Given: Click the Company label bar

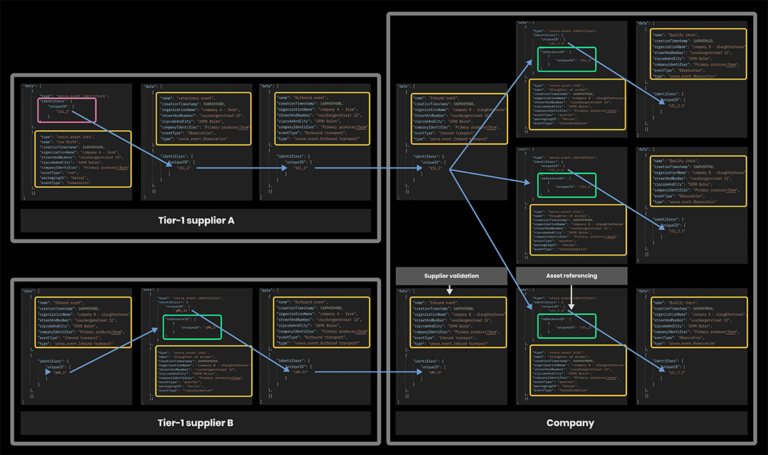Looking at the screenshot, I should [570, 423].
